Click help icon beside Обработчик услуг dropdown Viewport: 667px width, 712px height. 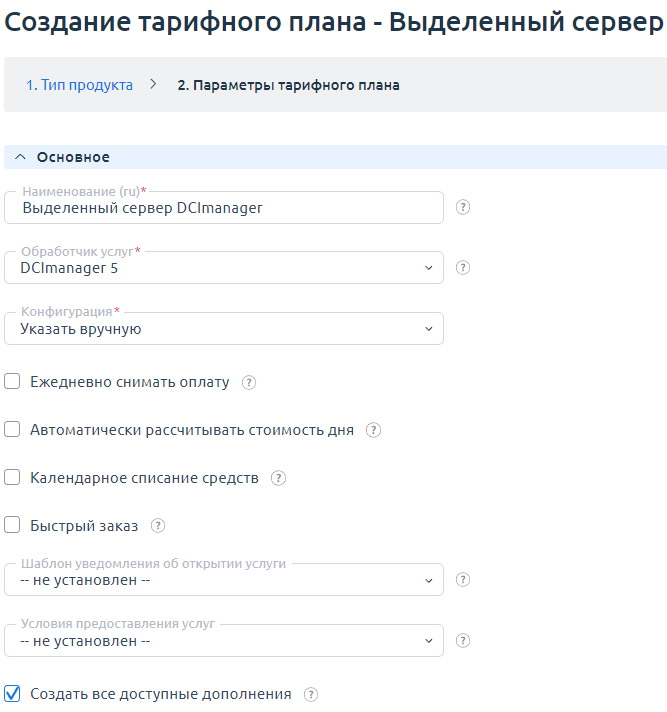[463, 268]
